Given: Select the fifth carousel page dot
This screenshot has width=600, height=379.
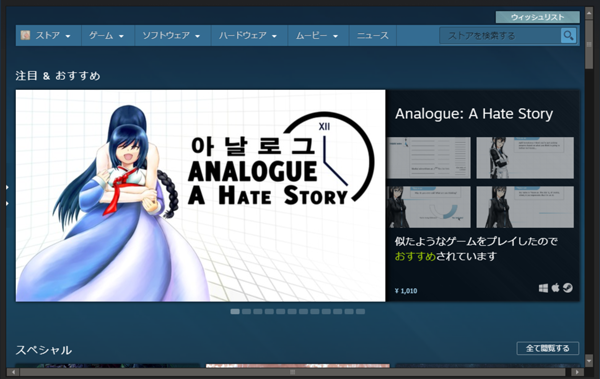Looking at the screenshot, I should tap(280, 312).
